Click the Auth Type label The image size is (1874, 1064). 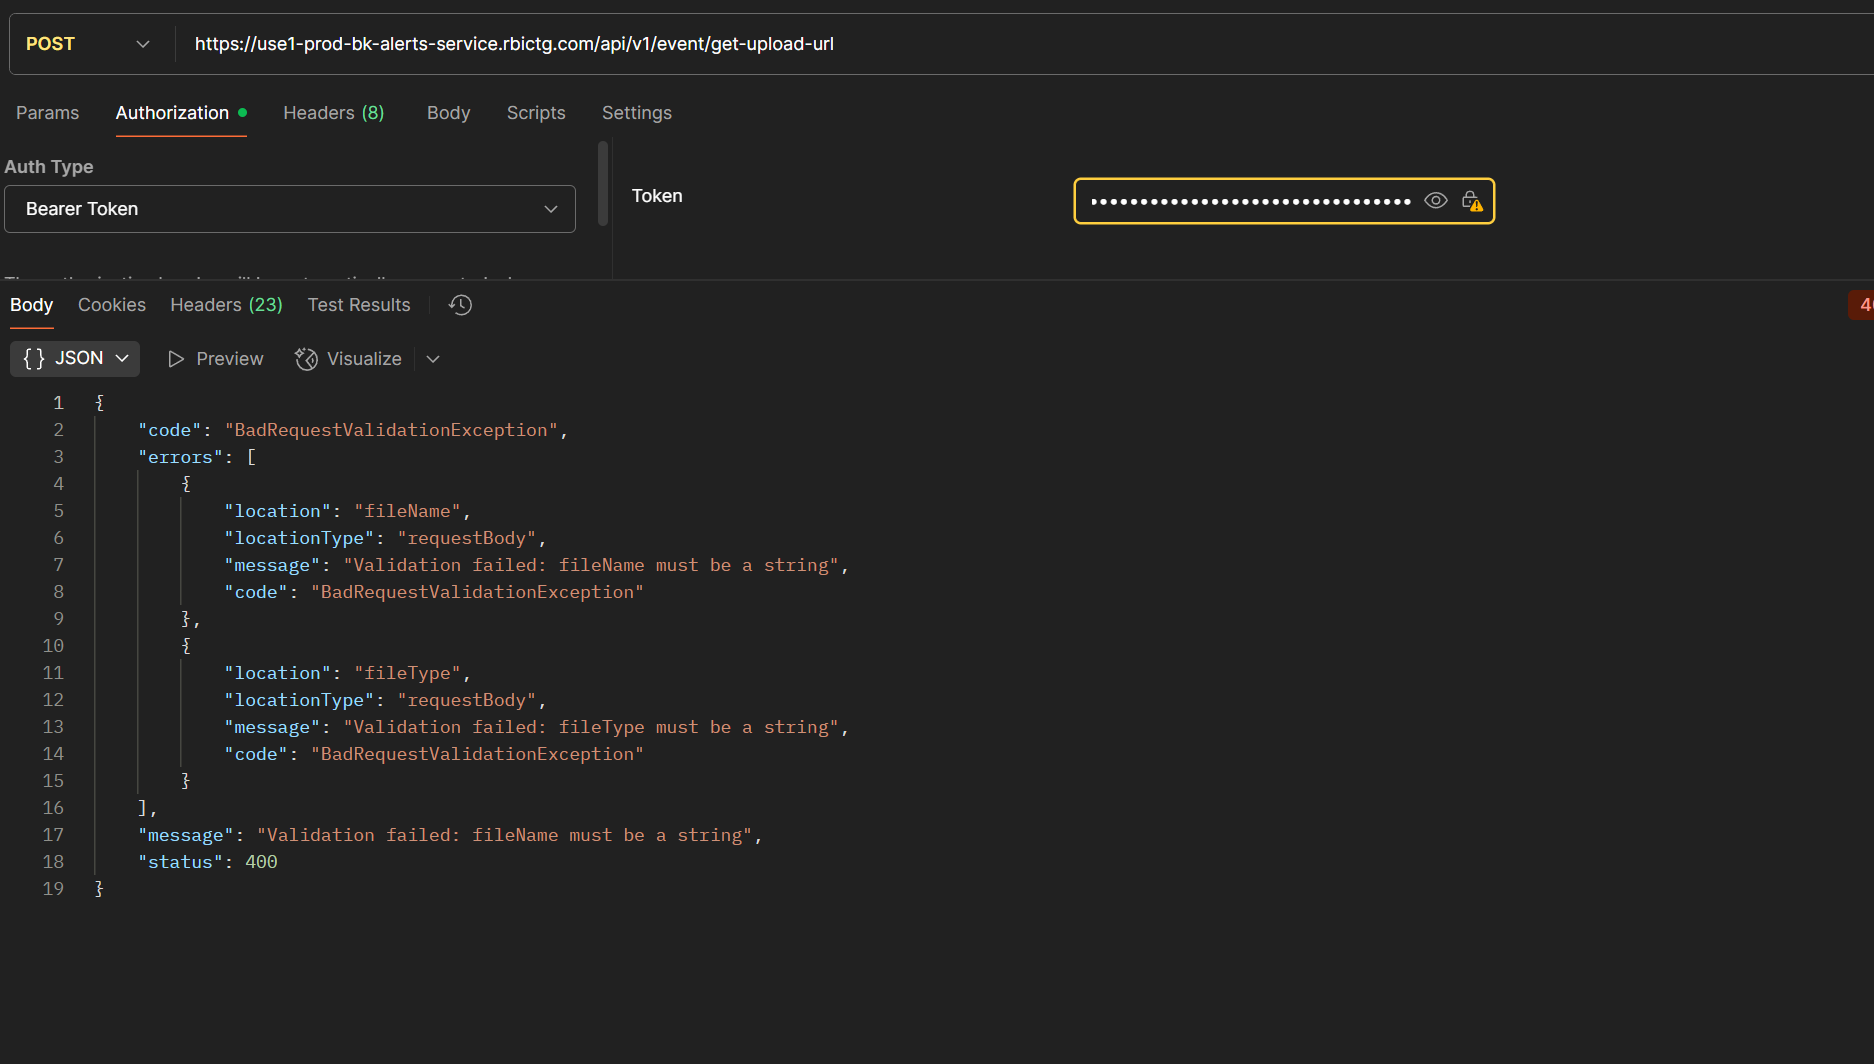pos(49,167)
